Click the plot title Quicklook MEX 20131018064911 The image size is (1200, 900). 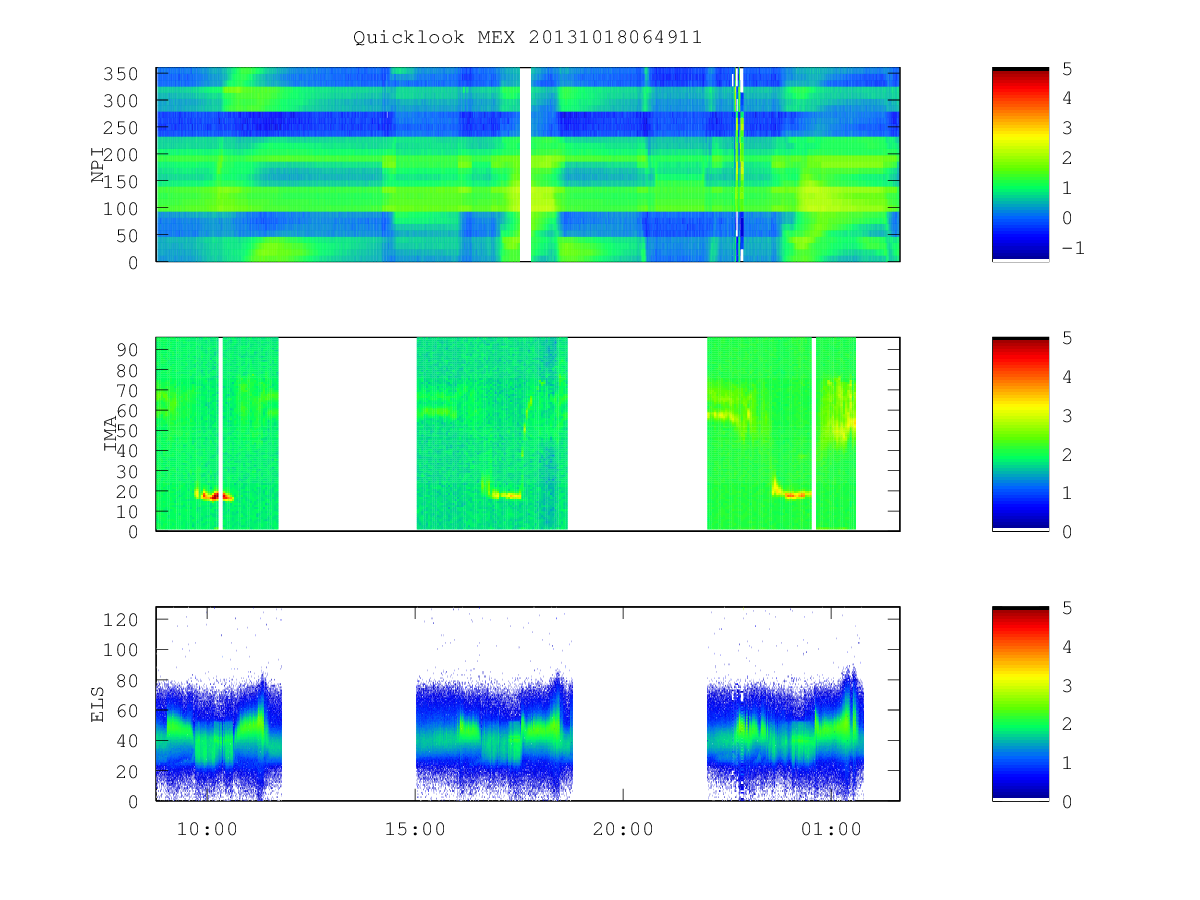tap(527, 38)
